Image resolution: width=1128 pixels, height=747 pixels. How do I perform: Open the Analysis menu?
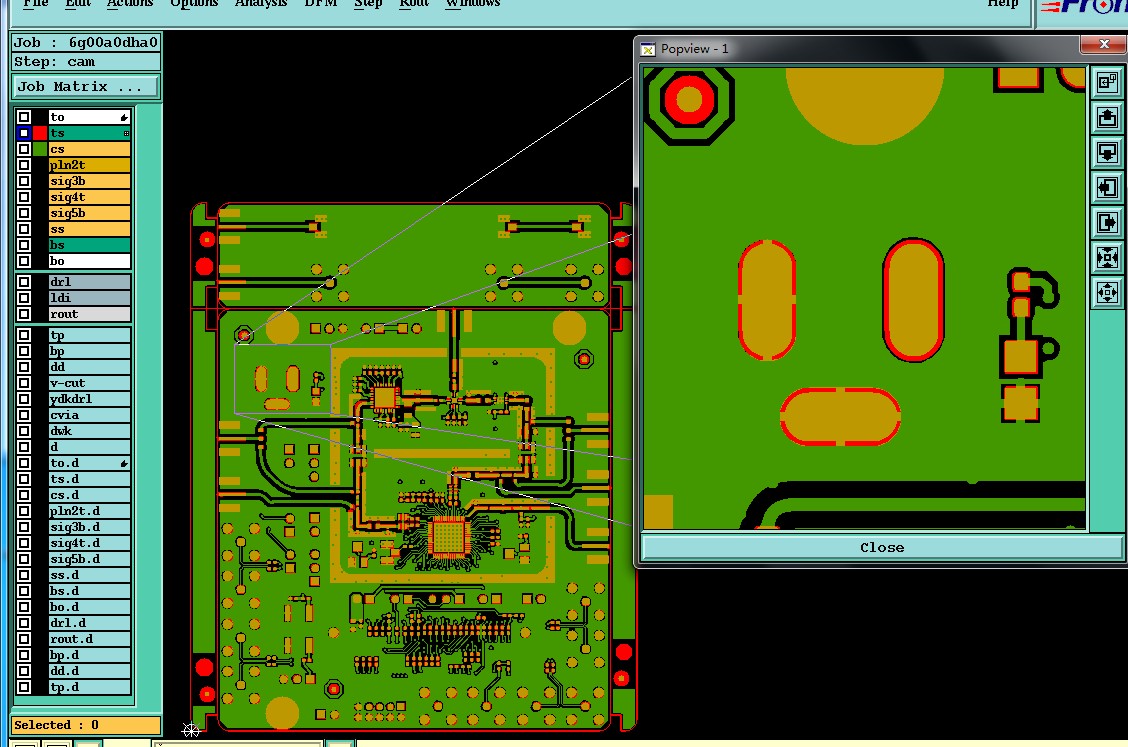click(260, 4)
